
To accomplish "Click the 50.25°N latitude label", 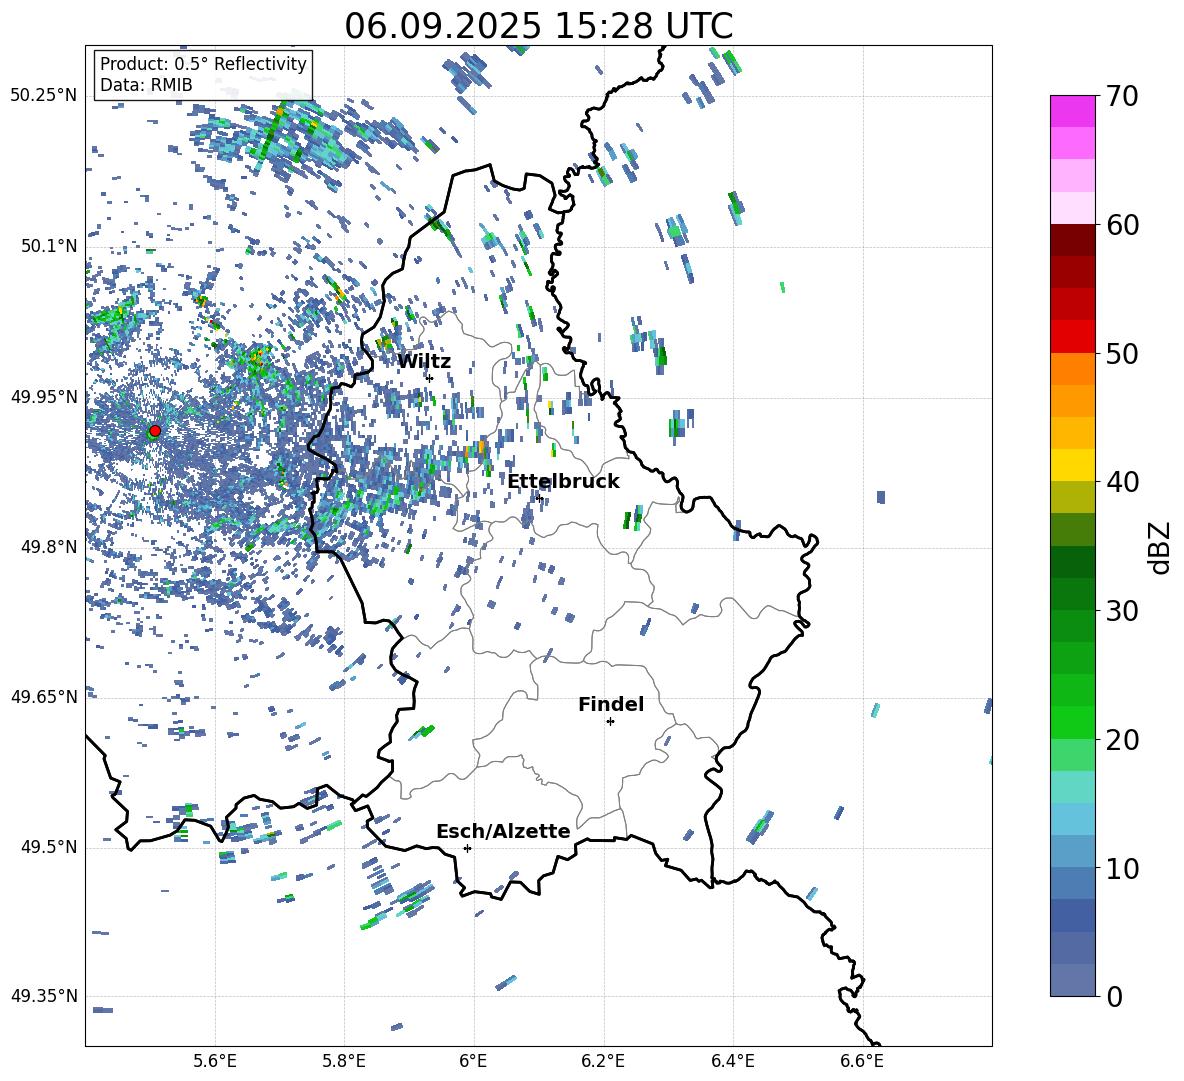I will [x=44, y=96].
